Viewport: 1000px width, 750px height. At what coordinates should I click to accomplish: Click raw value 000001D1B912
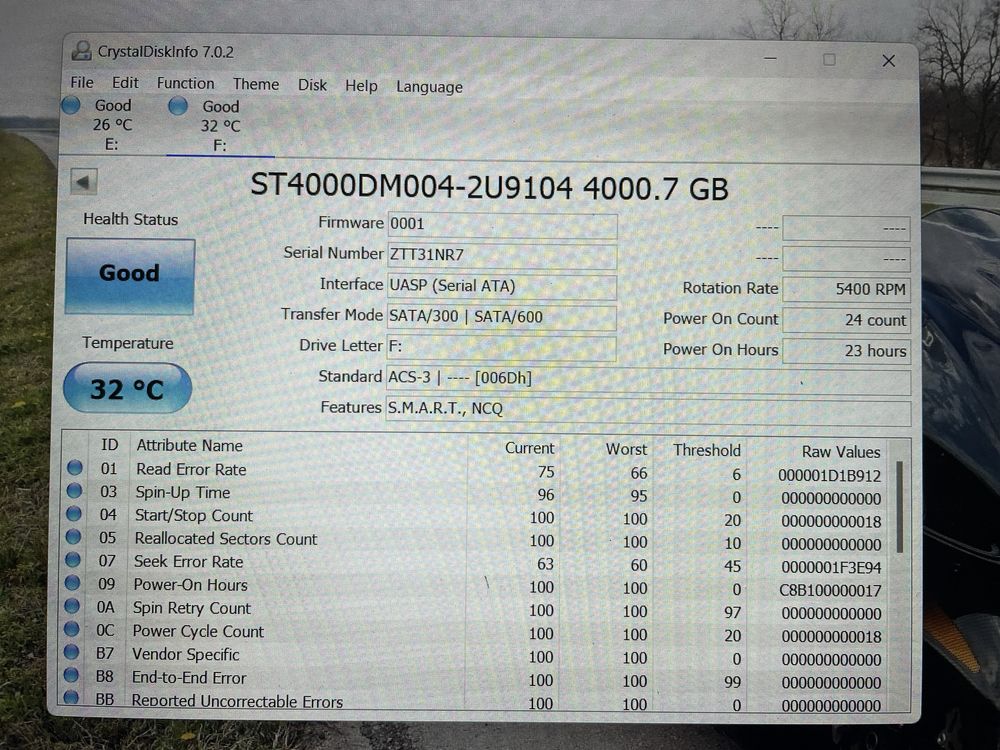click(829, 476)
